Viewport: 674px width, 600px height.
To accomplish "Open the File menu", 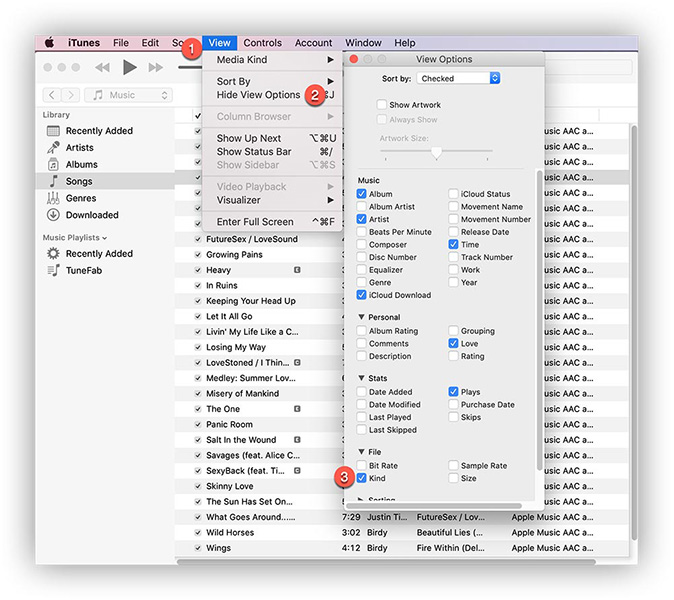I will click(121, 43).
